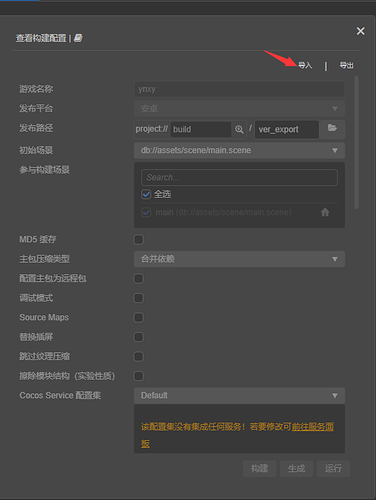Click the build path input field

click(x=201, y=129)
